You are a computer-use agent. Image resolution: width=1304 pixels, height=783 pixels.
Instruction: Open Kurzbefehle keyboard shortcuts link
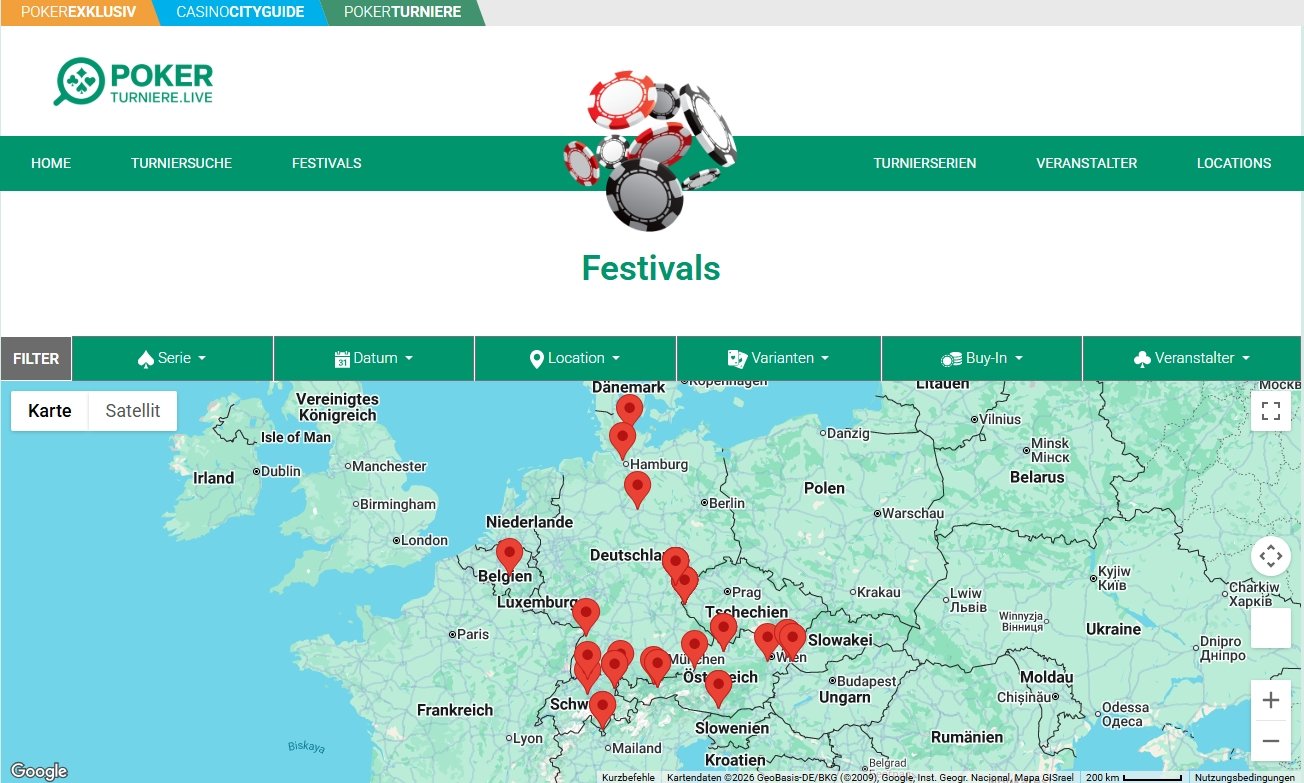pyautogui.click(x=629, y=777)
